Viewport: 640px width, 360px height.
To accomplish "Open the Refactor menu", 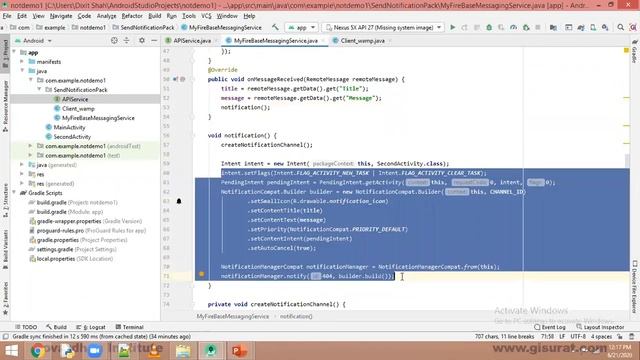I will tap(132, 16).
